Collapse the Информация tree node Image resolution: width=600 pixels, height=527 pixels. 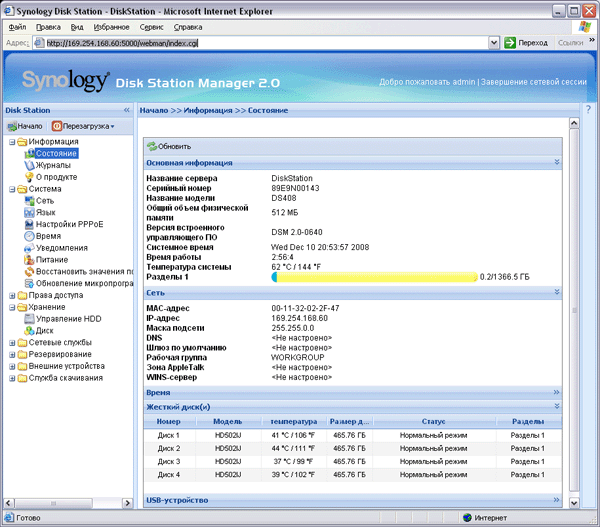12,142
